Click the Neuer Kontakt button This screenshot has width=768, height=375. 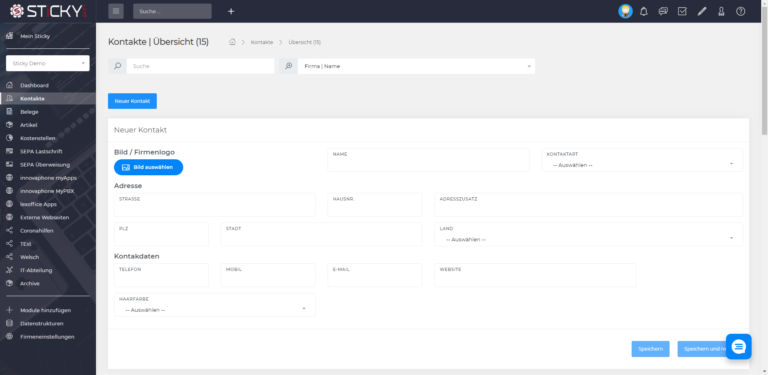pos(132,101)
